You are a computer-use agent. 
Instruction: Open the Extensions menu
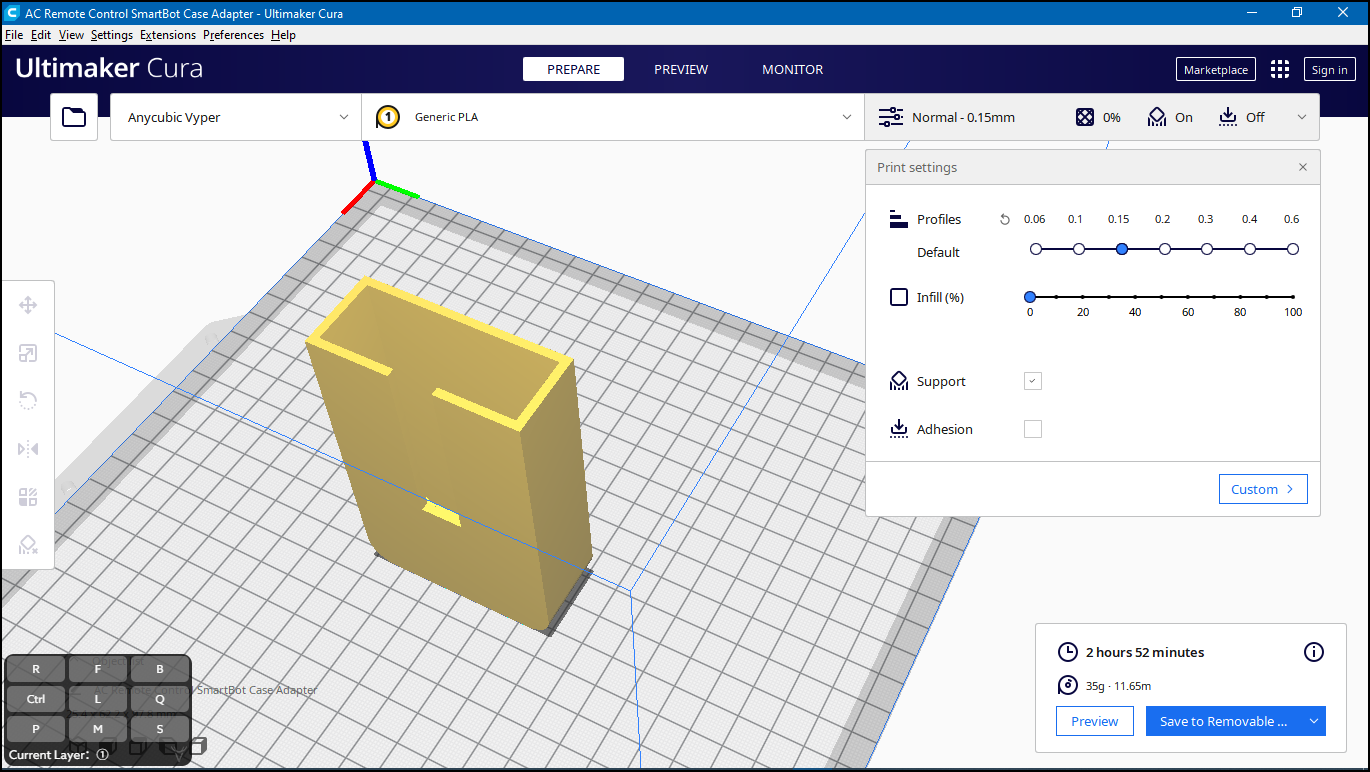pyautogui.click(x=168, y=35)
